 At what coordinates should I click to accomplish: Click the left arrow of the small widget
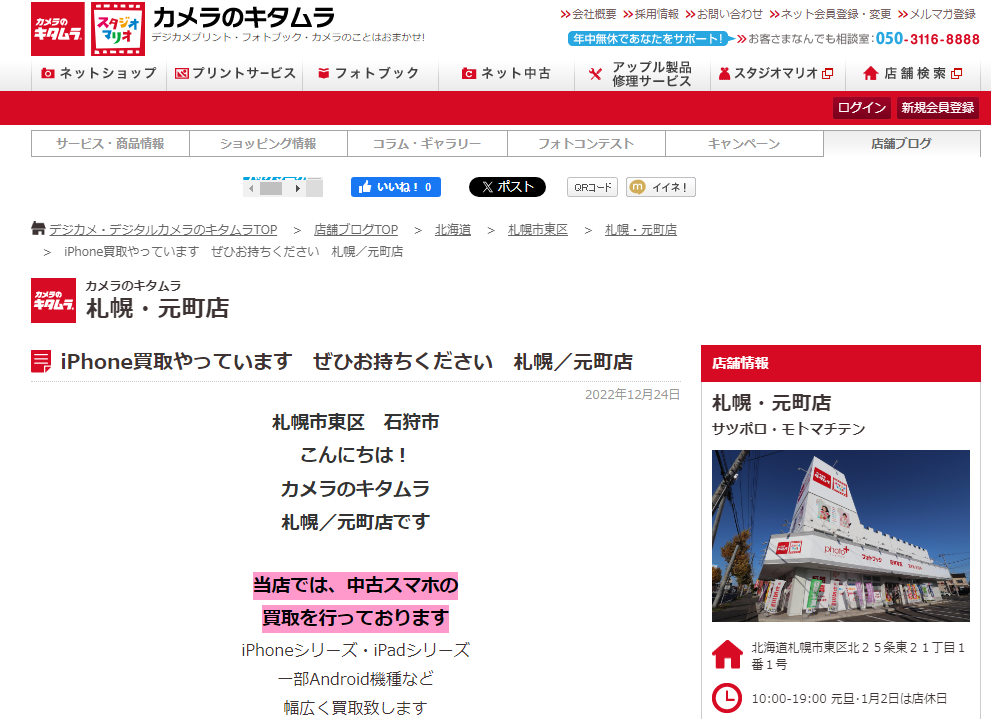(251, 188)
